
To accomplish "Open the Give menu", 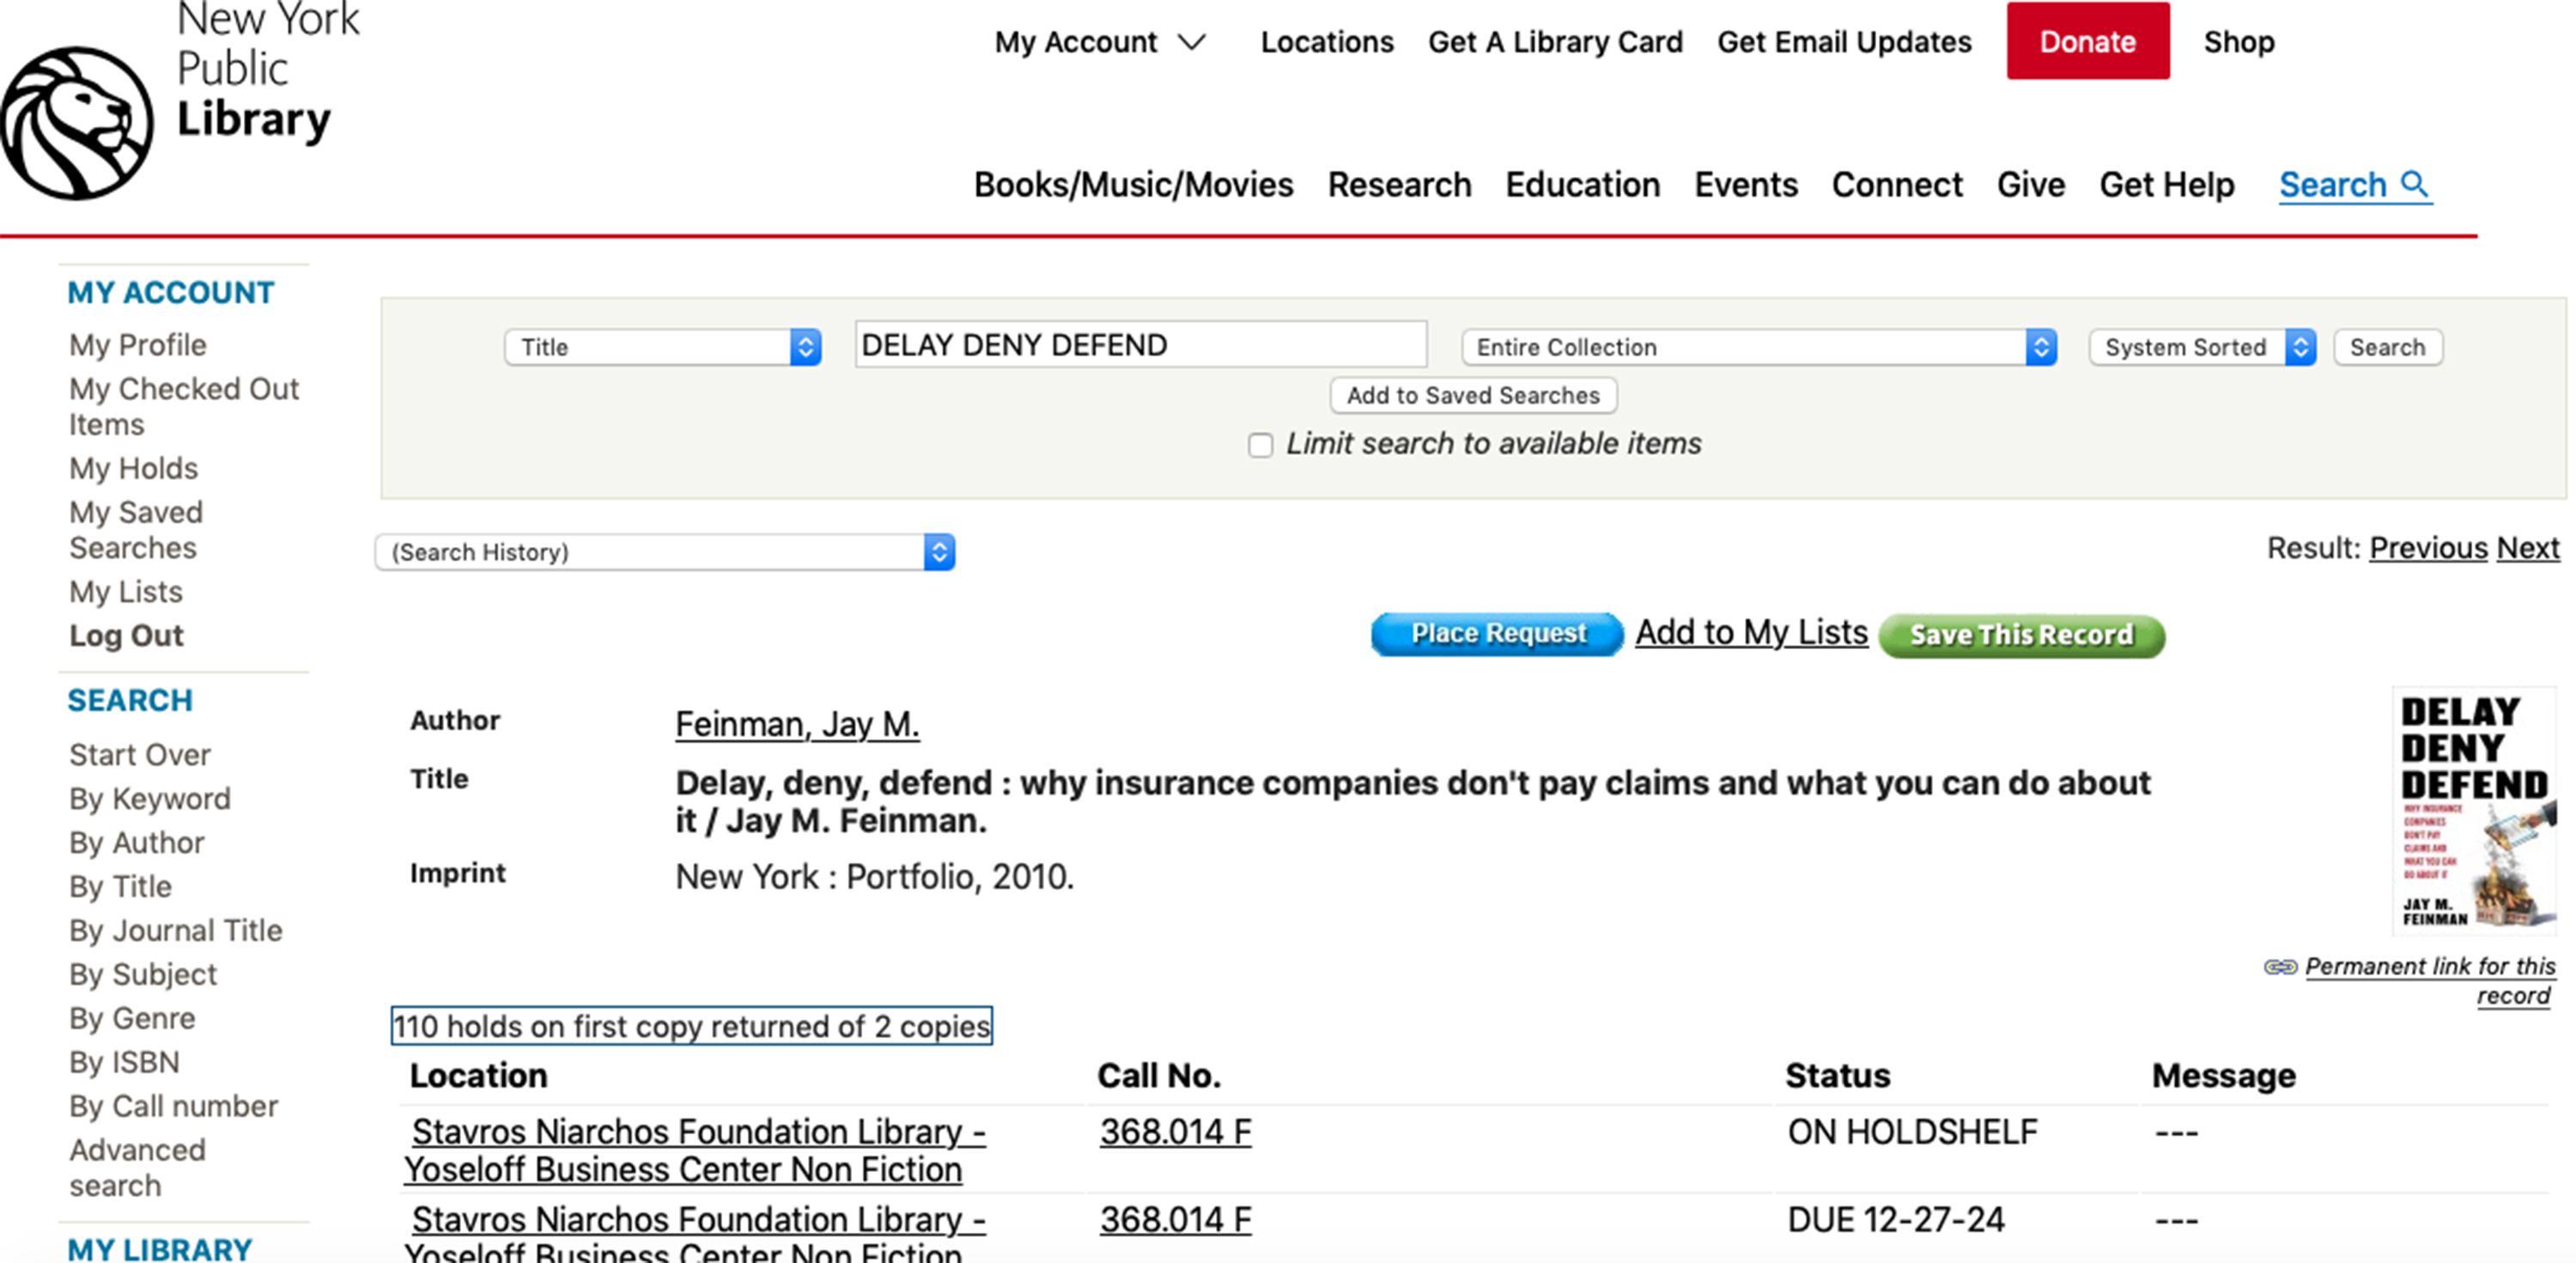I will (x=2030, y=185).
